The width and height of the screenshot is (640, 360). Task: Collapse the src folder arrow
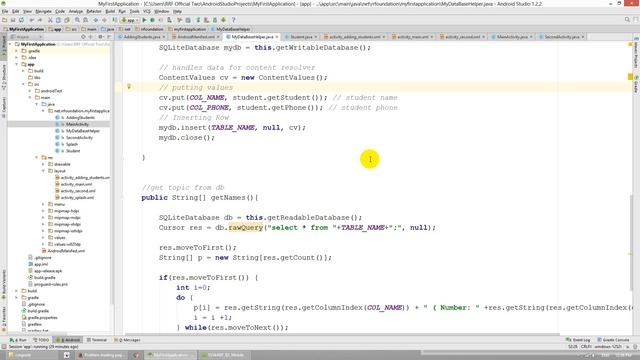click(23, 84)
